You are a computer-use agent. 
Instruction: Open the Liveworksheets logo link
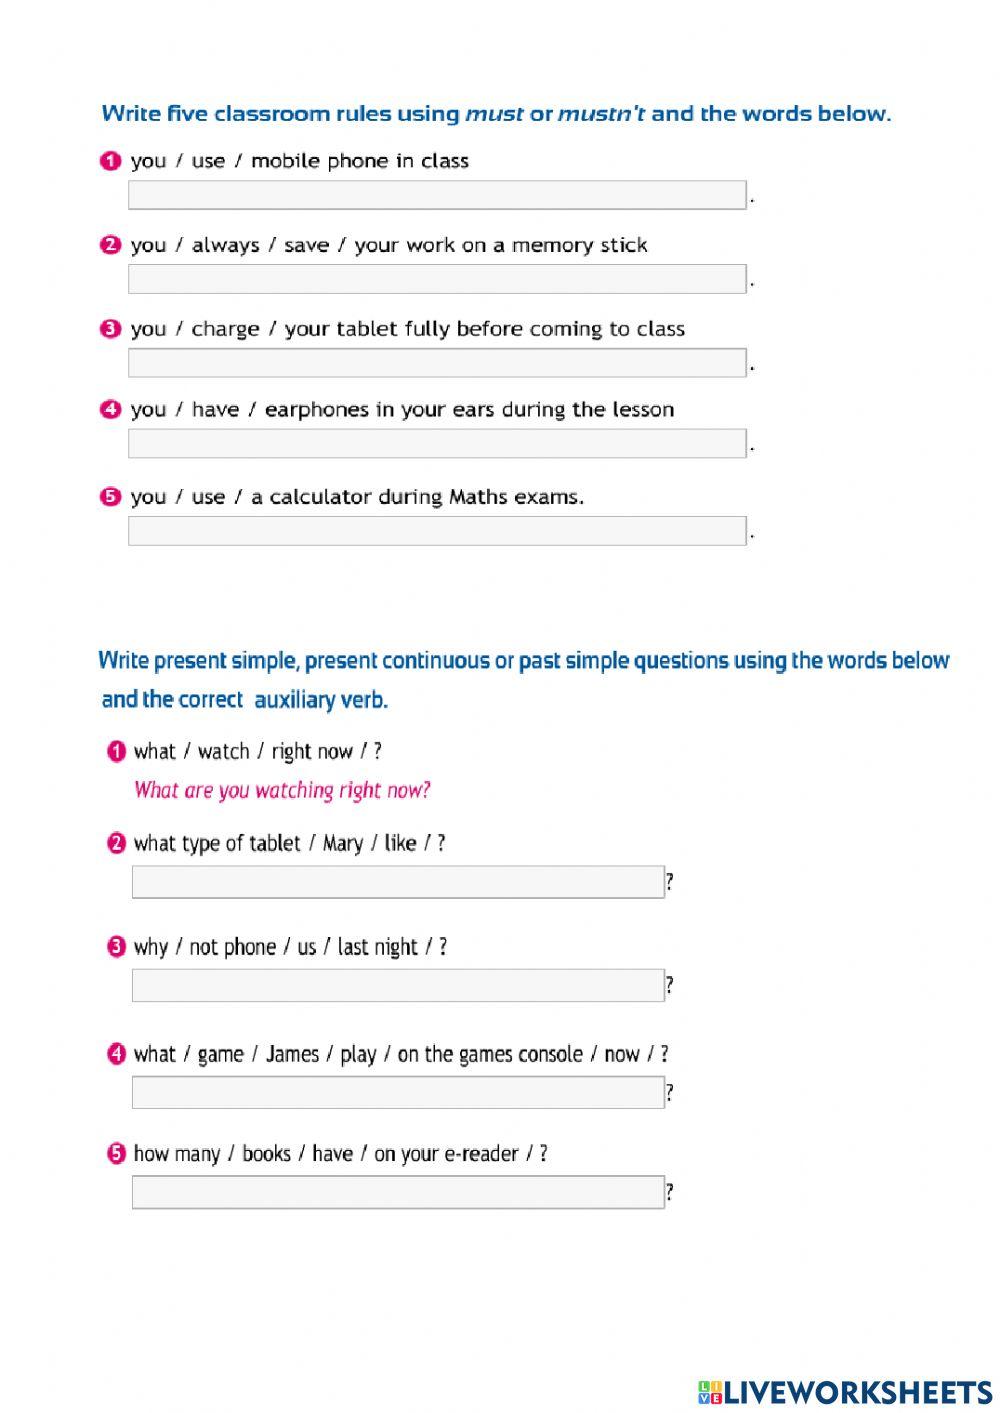coord(857,1391)
